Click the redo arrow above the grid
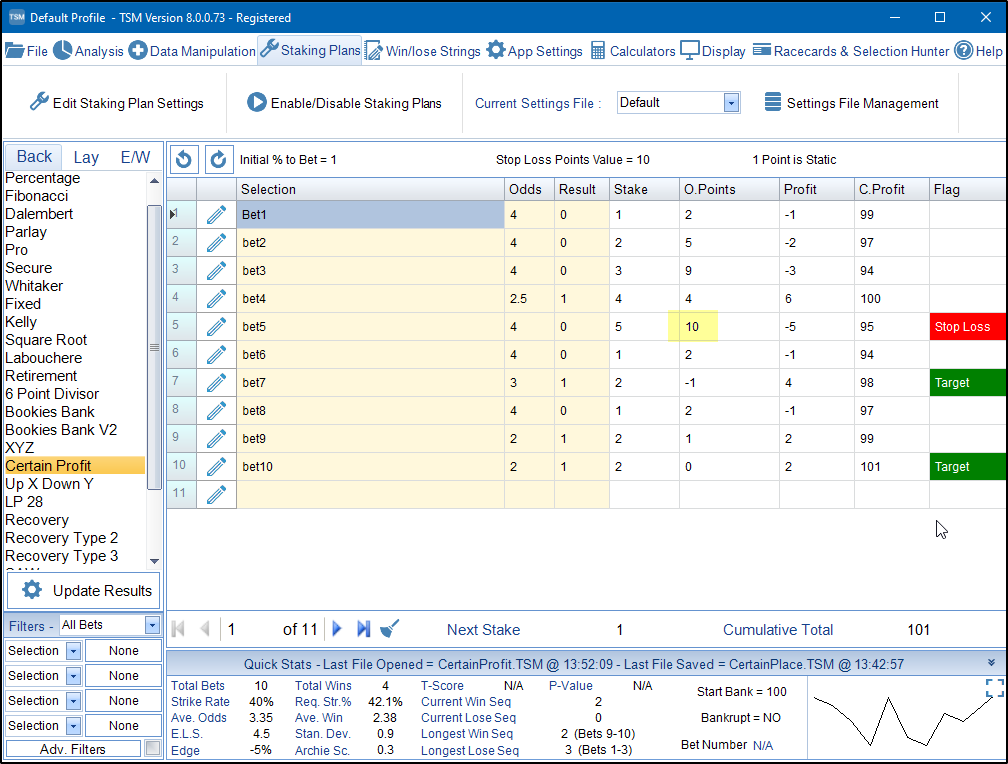The height and width of the screenshot is (764, 1008). (x=218, y=159)
